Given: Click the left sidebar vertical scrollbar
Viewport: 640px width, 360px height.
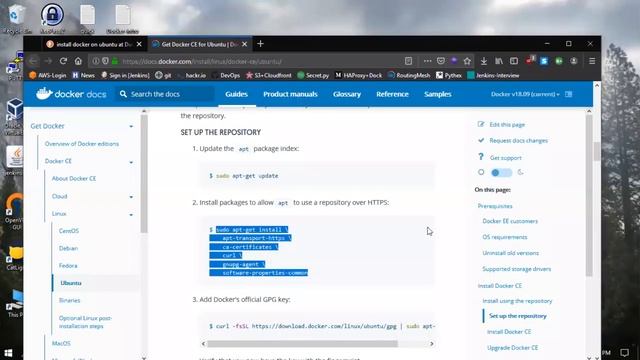Looking at the screenshot, I should click(x=144, y=173).
